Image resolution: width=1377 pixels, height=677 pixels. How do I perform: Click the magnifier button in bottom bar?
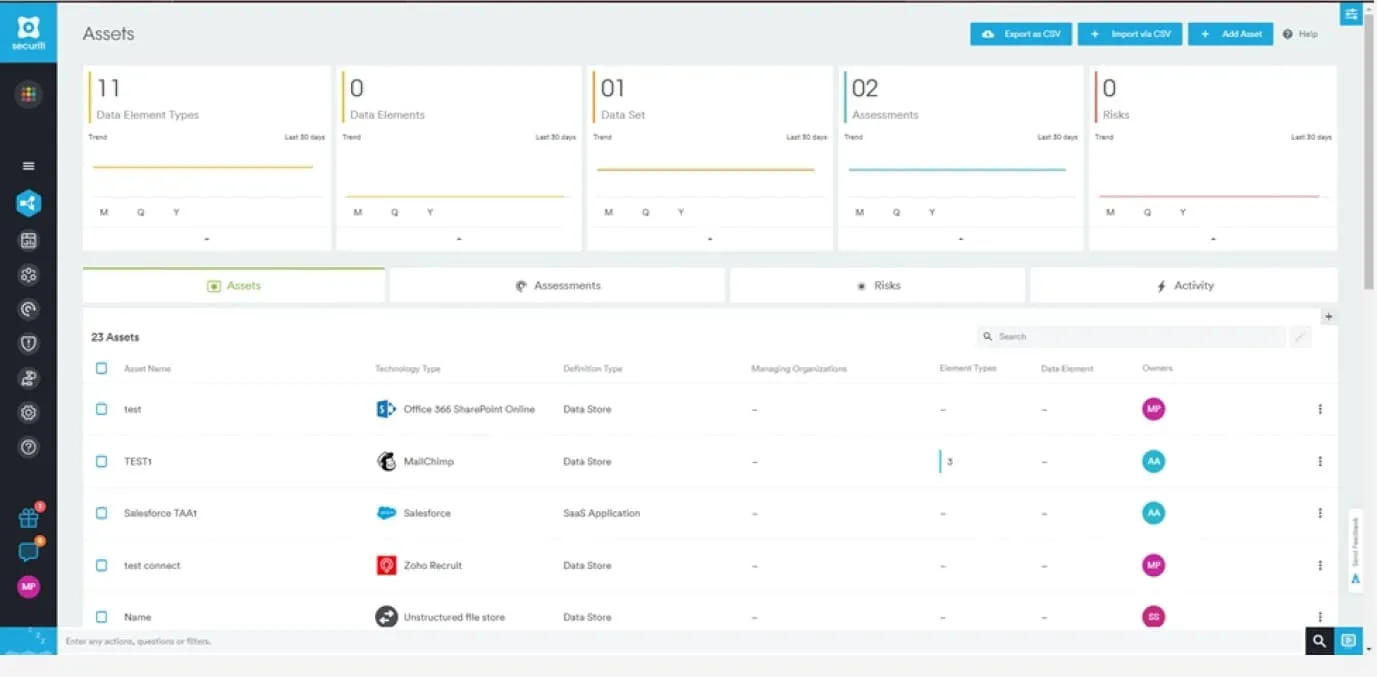click(1319, 641)
